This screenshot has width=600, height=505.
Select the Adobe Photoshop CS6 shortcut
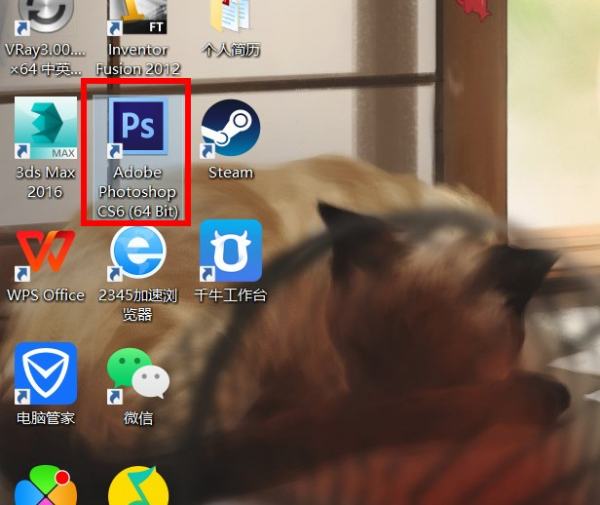pyautogui.click(x=138, y=128)
